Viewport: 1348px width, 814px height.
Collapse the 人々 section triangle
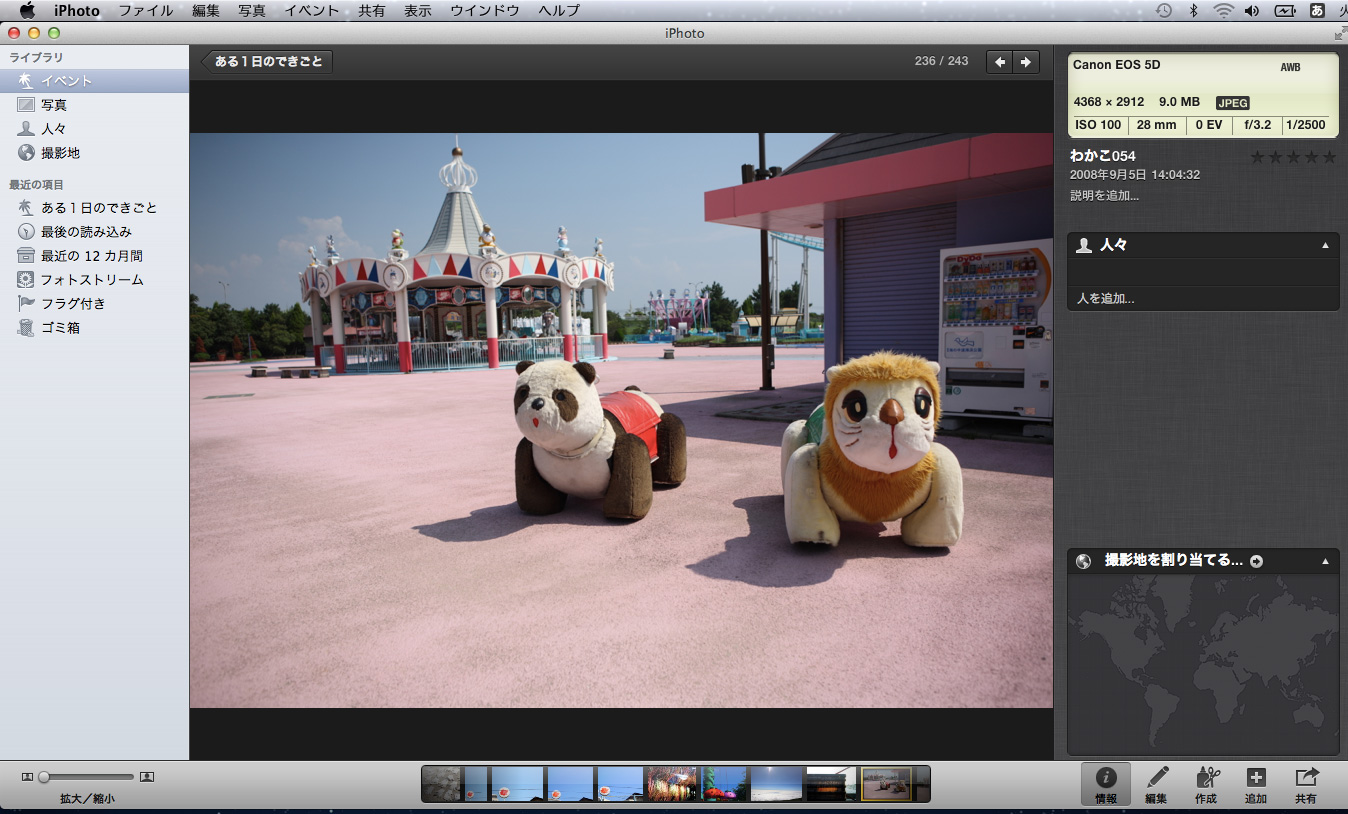pos(1326,245)
